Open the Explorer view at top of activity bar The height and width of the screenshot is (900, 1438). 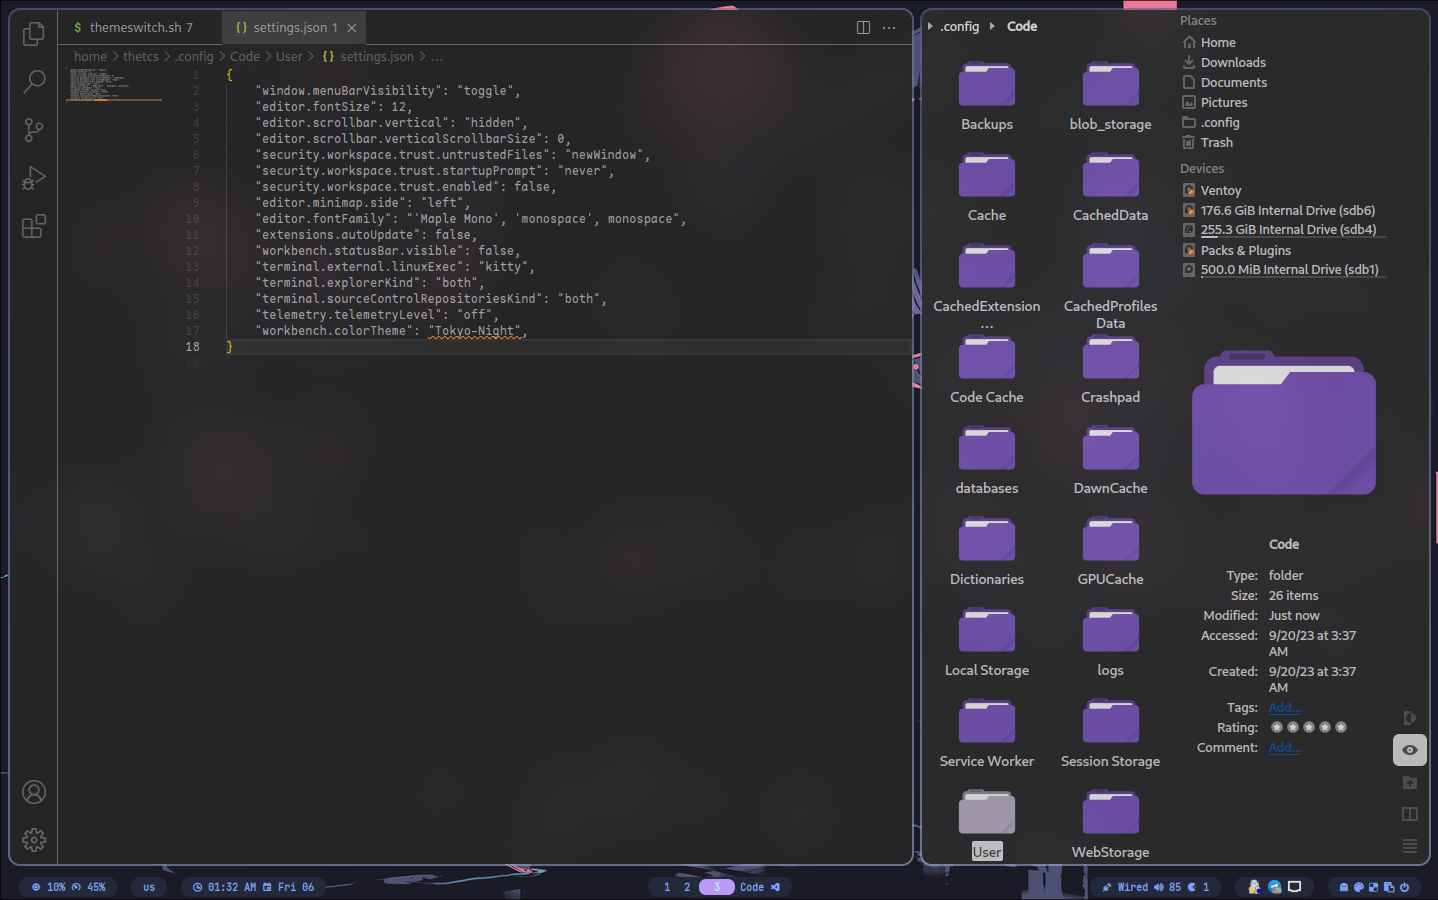[34, 33]
